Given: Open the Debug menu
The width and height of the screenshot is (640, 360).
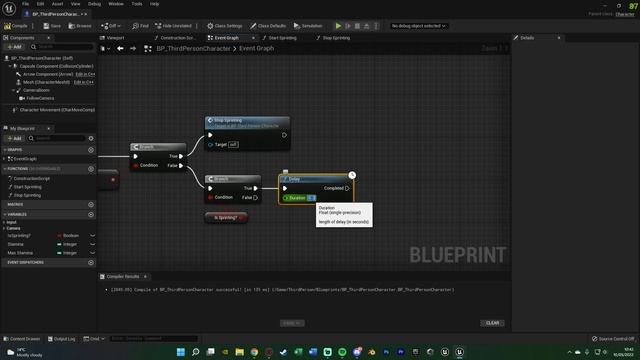Looking at the screenshot, I should click(x=94, y=4).
